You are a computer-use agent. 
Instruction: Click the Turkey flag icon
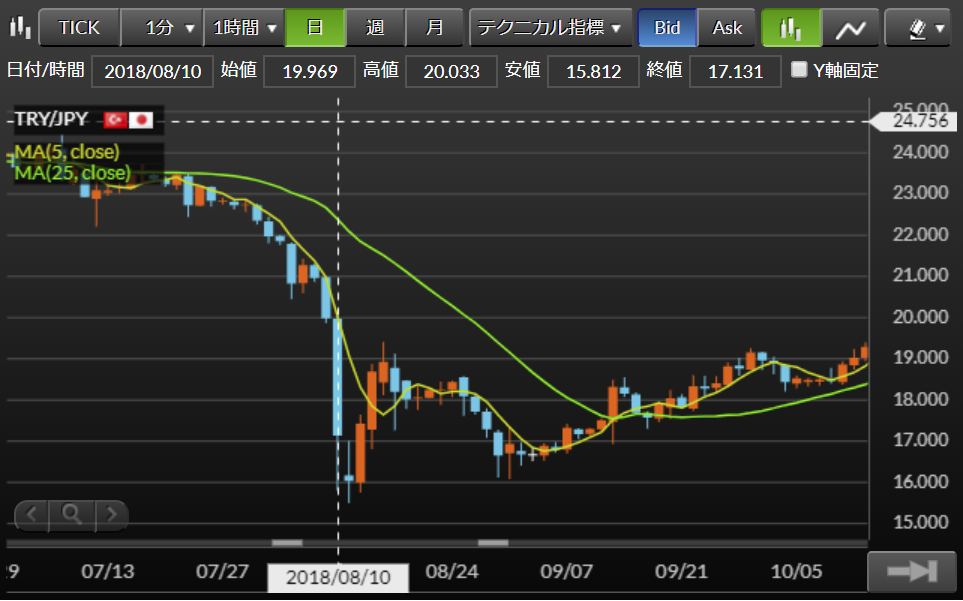(115, 120)
